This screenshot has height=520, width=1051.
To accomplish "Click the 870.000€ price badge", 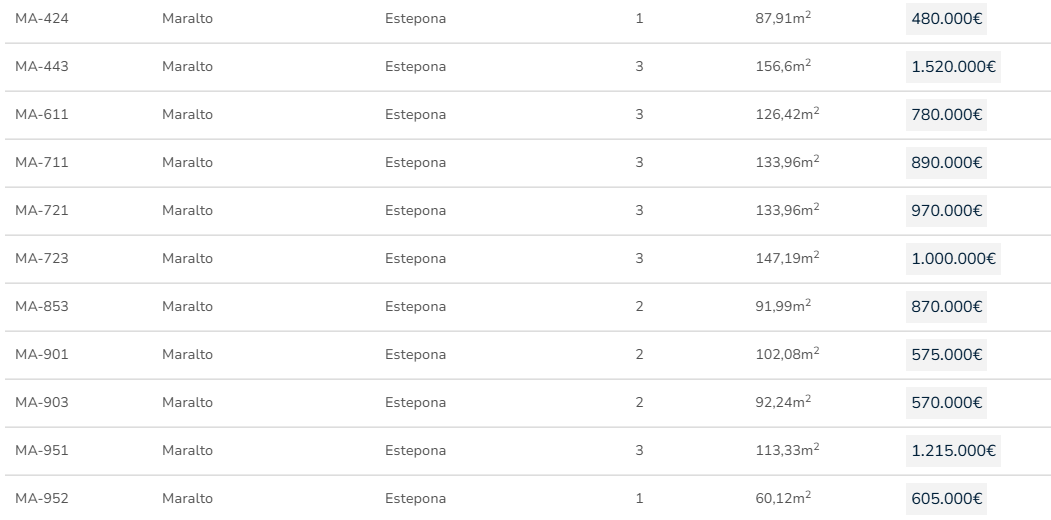I will pyautogui.click(x=946, y=307).
